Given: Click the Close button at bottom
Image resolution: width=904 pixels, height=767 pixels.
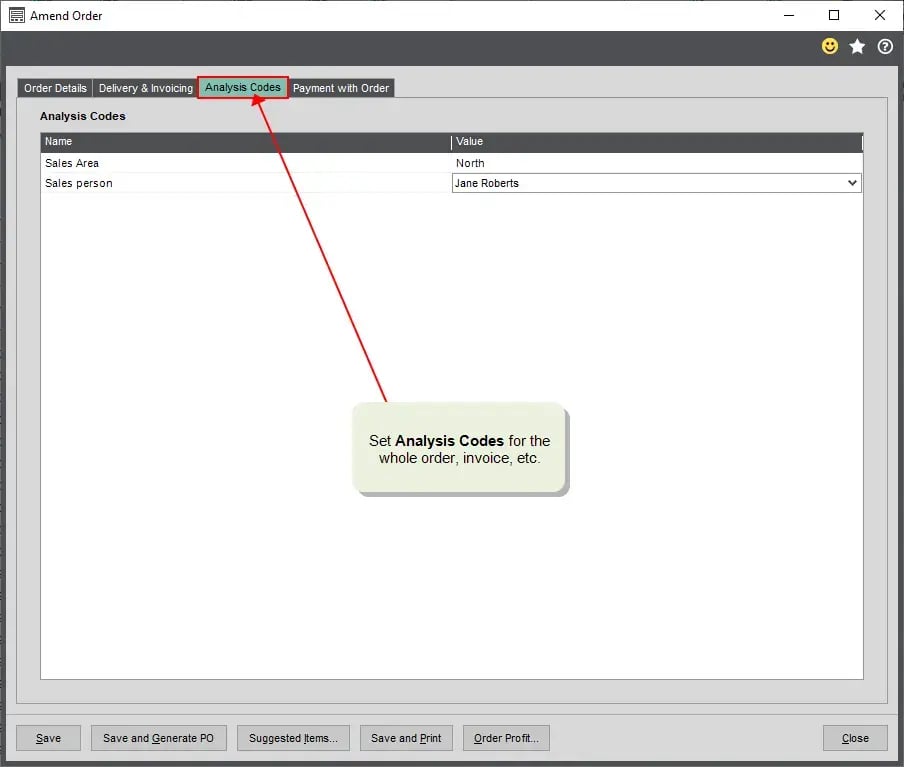Looking at the screenshot, I should pyautogui.click(x=855, y=738).
